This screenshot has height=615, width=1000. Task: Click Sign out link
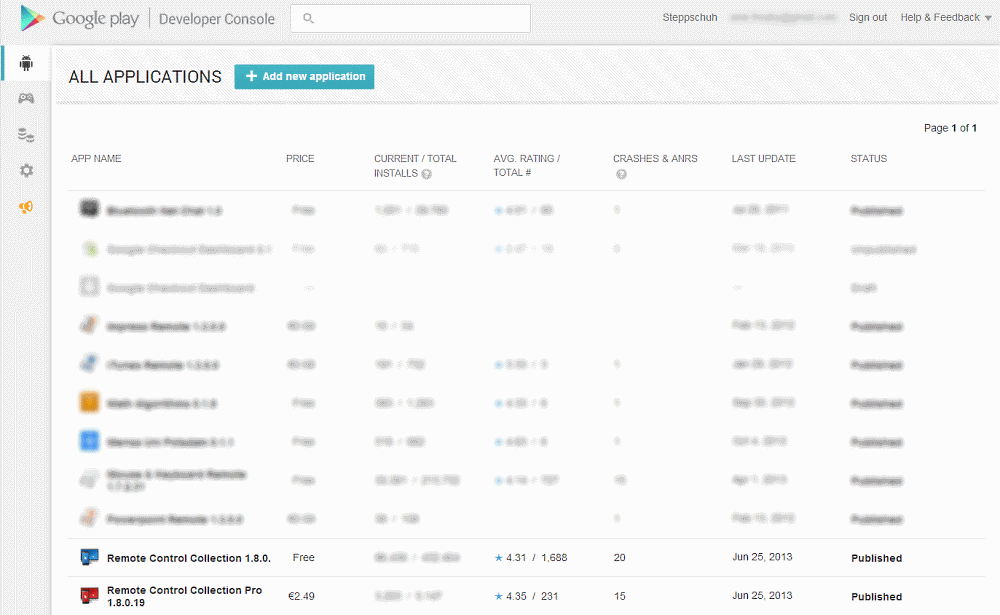click(867, 18)
